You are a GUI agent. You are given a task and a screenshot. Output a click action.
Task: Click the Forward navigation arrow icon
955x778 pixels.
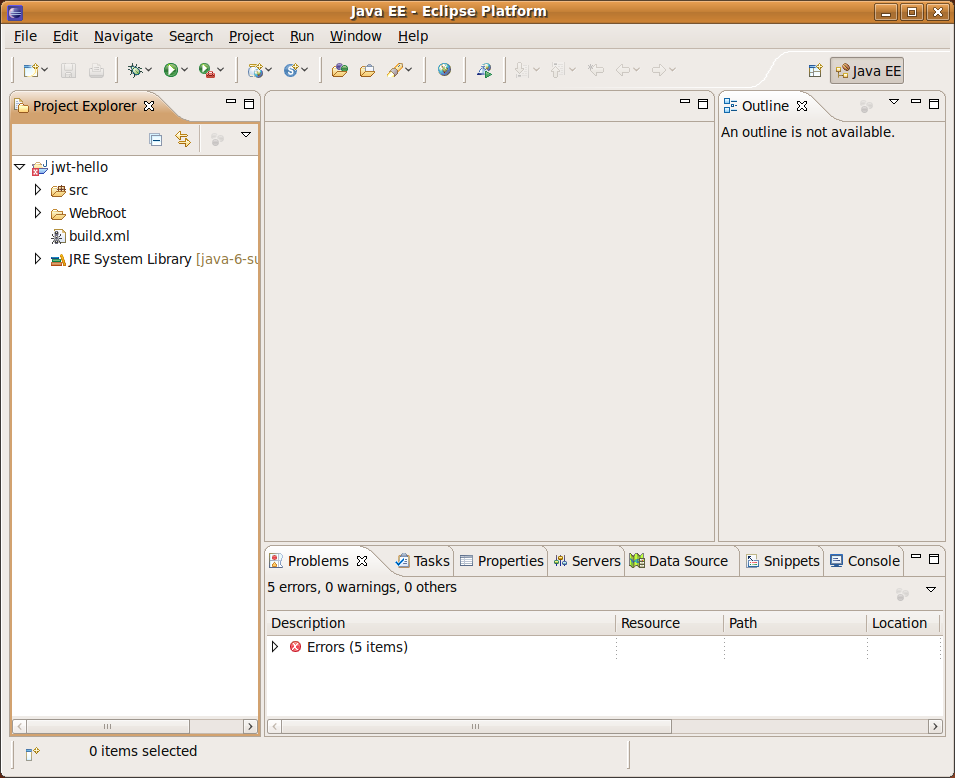(658, 70)
